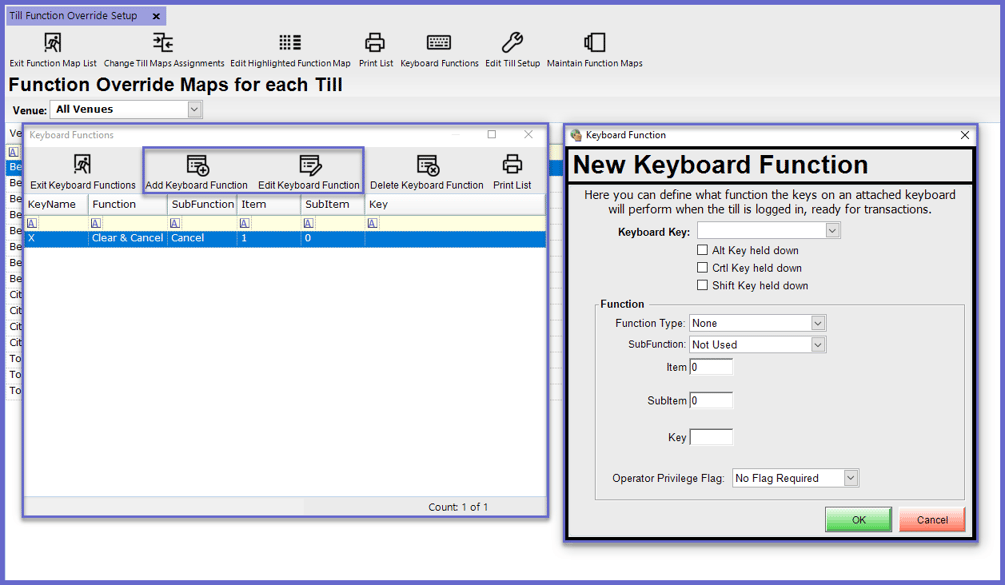
Task: Click the Add Keyboard Function icon
Action: click(197, 165)
